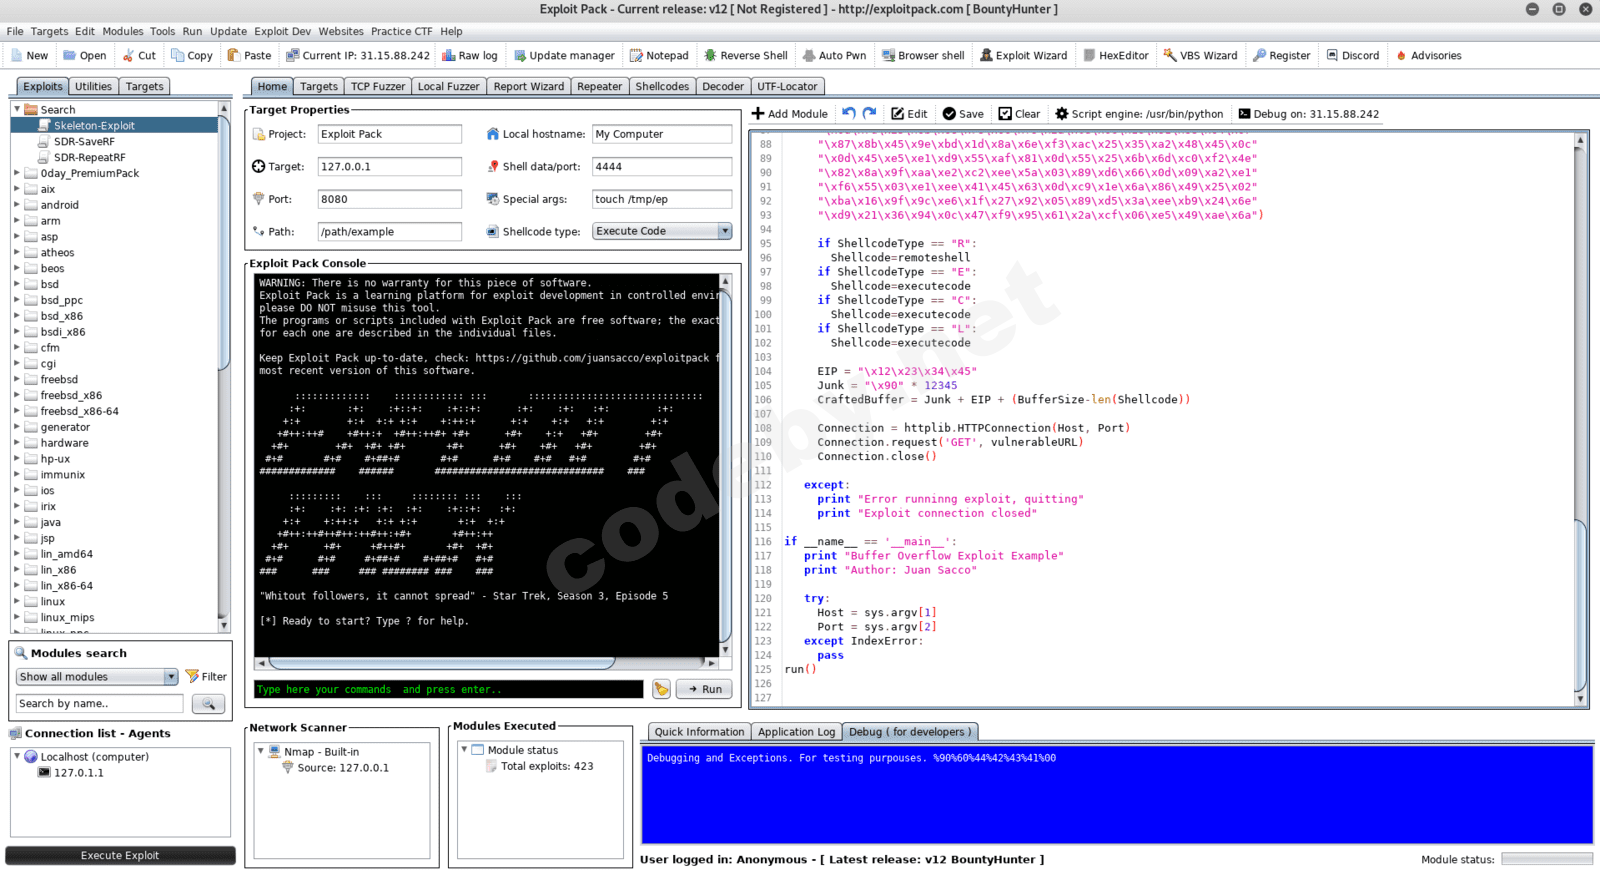
Task: Click the Run button in console
Action: coord(704,689)
